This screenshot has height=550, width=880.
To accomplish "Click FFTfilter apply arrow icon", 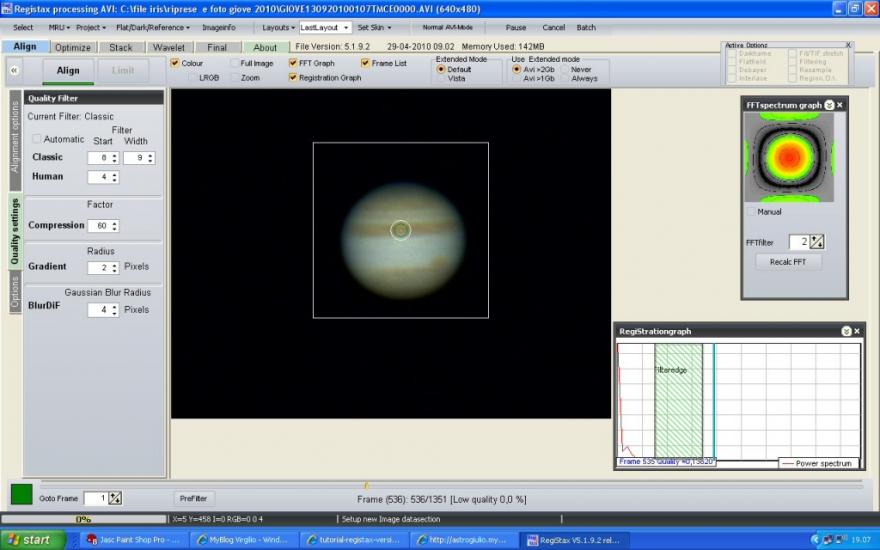I will (817, 242).
